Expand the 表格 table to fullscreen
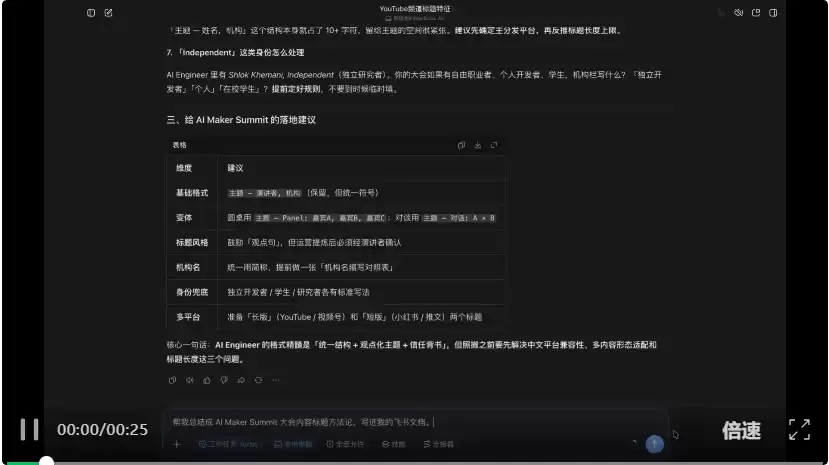829x465 pixels. 494,145
